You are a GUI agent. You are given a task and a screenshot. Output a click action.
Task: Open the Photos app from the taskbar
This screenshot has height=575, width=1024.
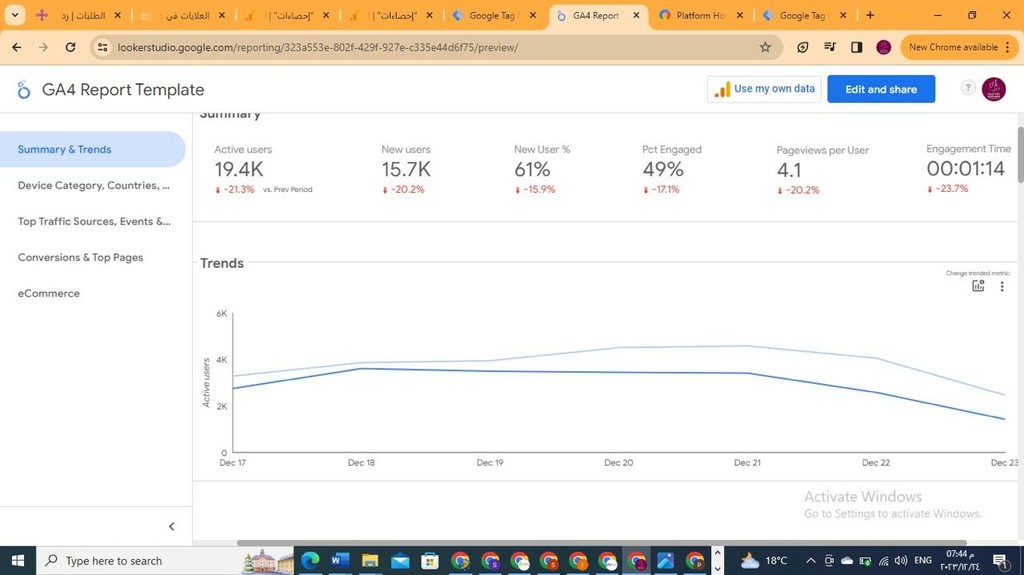665,561
